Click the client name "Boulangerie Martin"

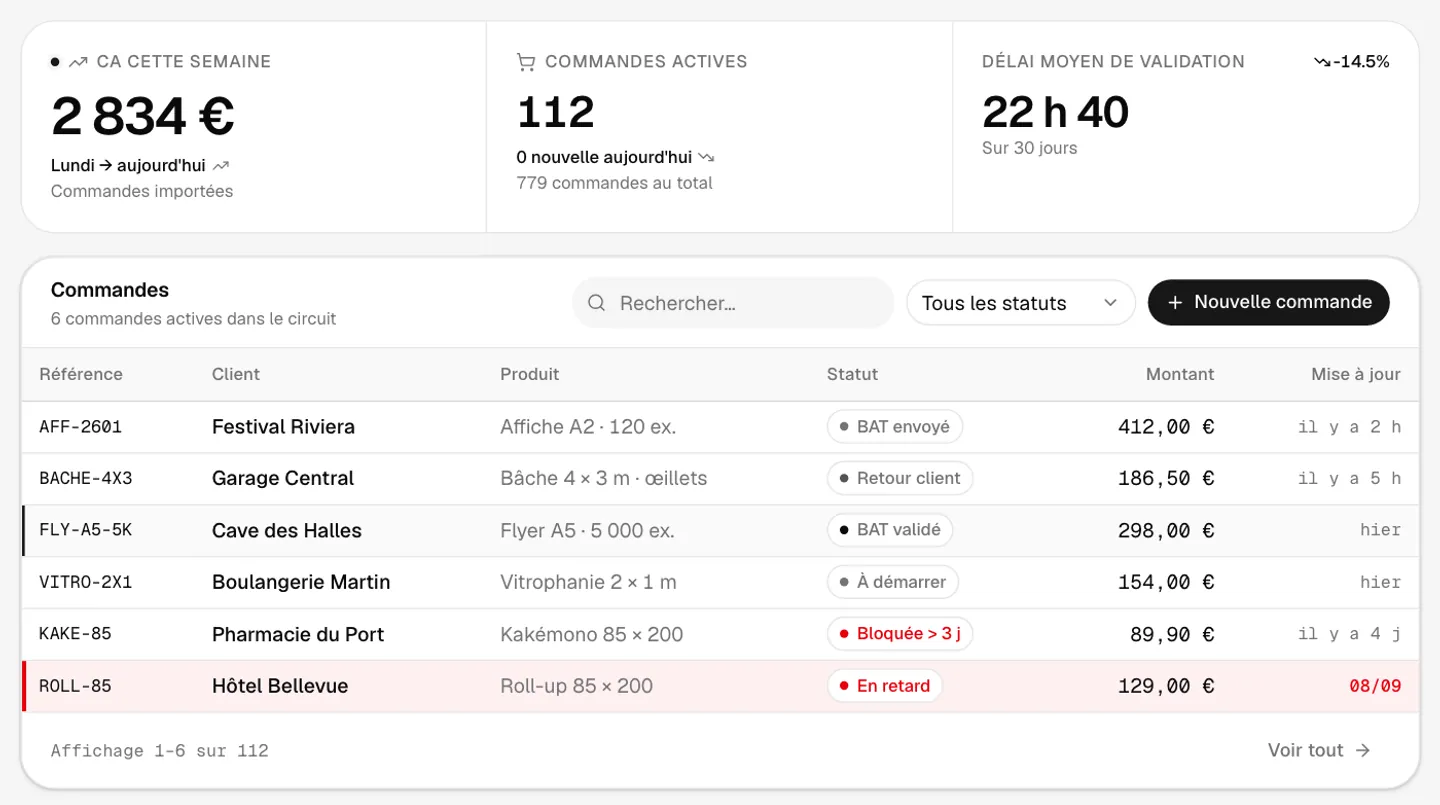[x=301, y=582]
